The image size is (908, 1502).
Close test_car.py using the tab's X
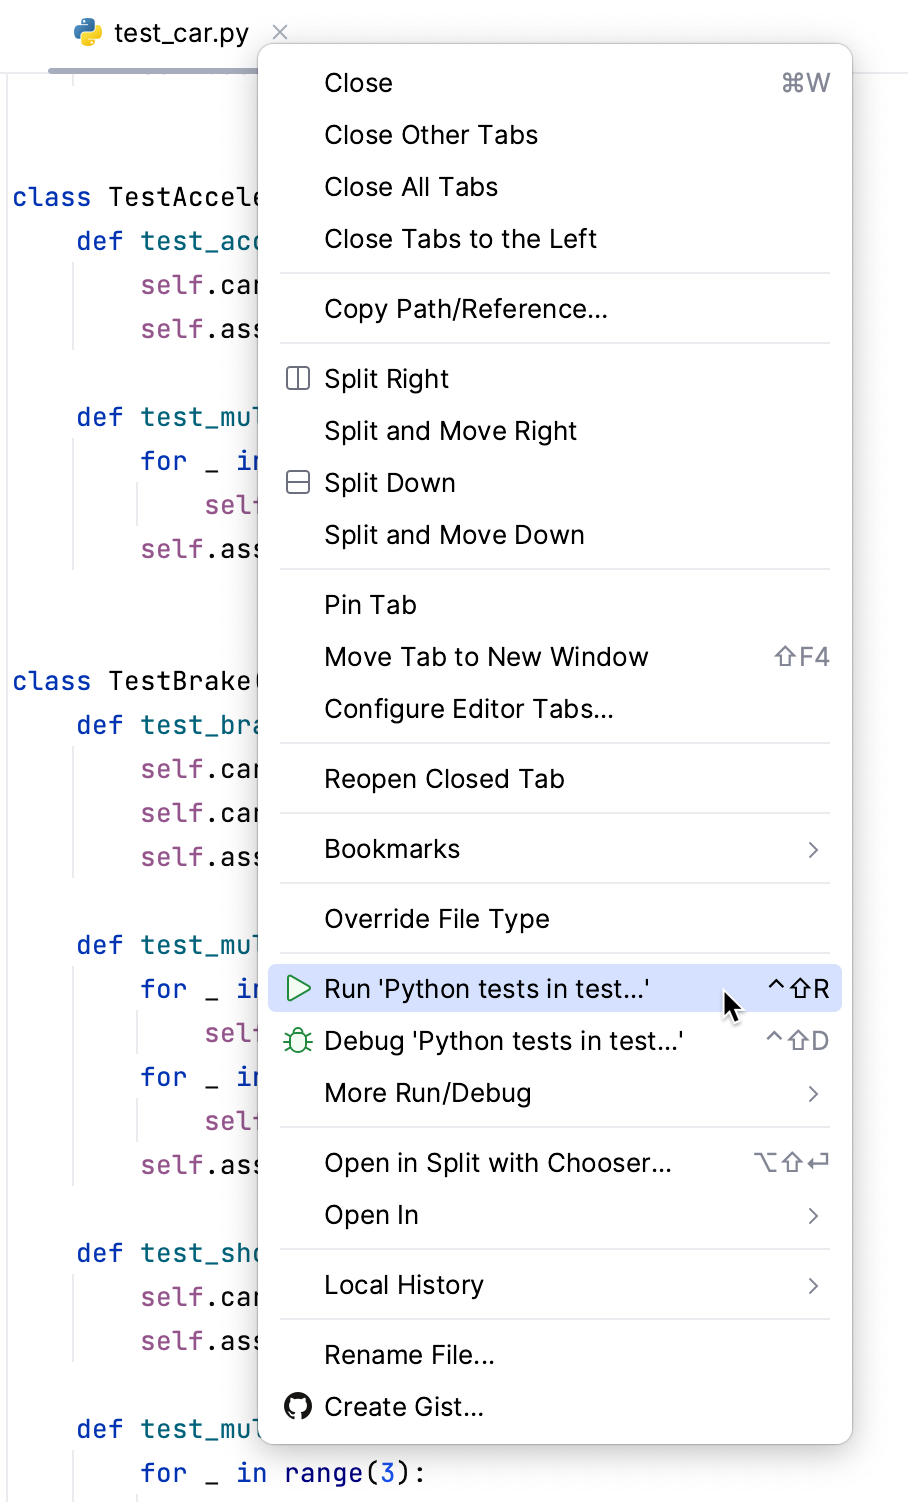coord(279,32)
